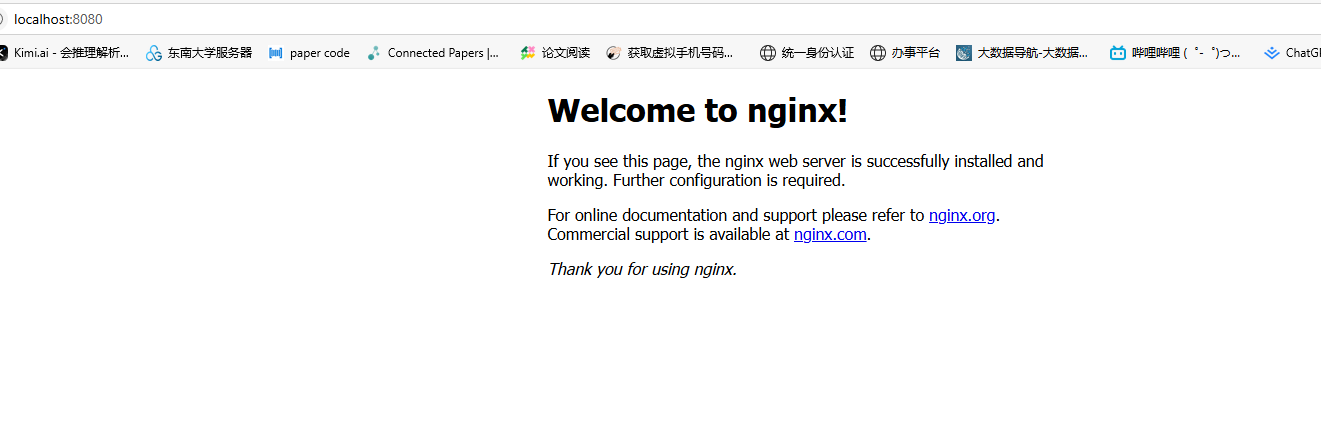Click the paragraph starting If you see this page
The height and width of the screenshot is (436, 1321).
tap(796, 171)
